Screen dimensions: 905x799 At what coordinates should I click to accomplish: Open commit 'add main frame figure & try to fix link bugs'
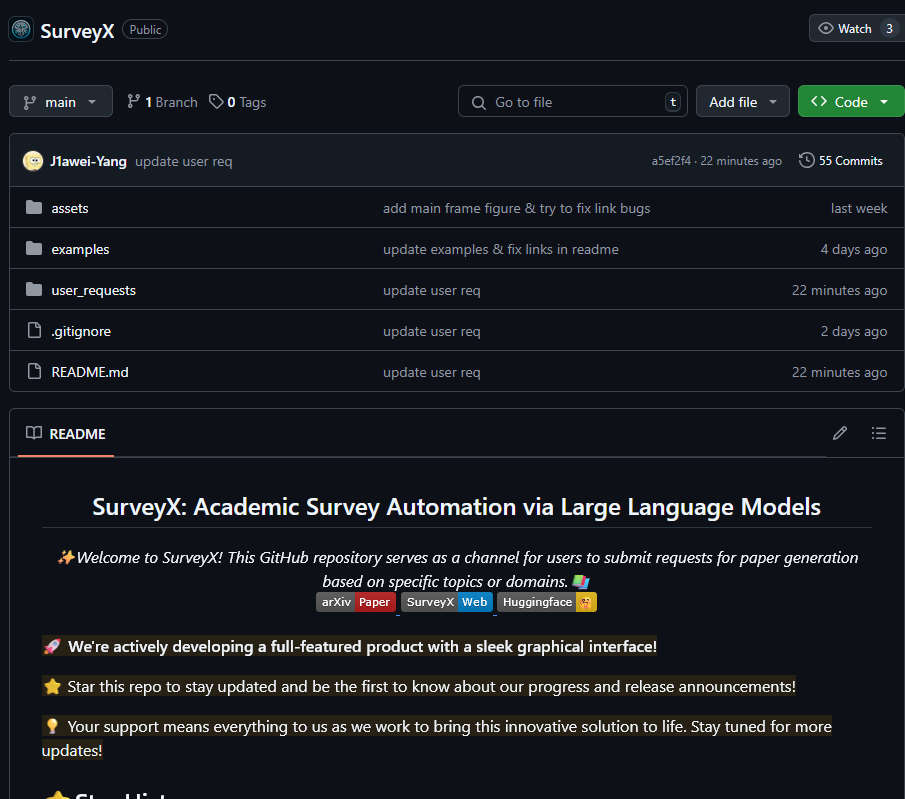click(517, 208)
